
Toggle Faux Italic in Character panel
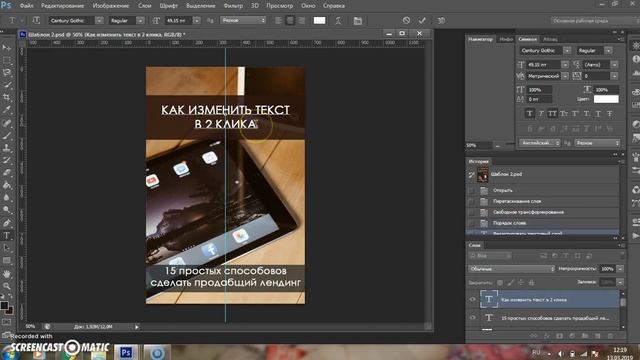(x=541, y=113)
